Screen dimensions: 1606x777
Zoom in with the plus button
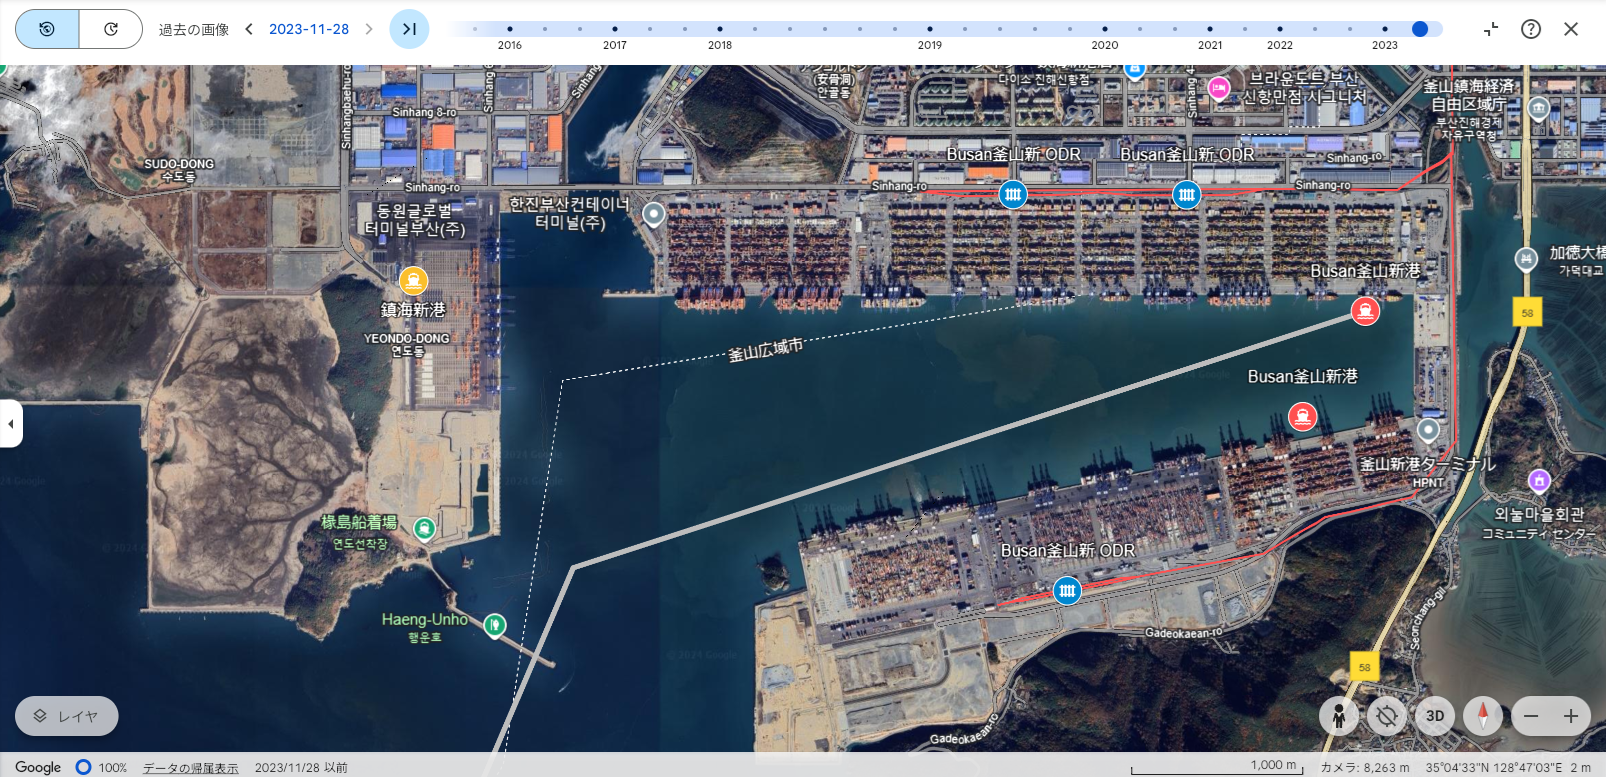coord(1571,716)
